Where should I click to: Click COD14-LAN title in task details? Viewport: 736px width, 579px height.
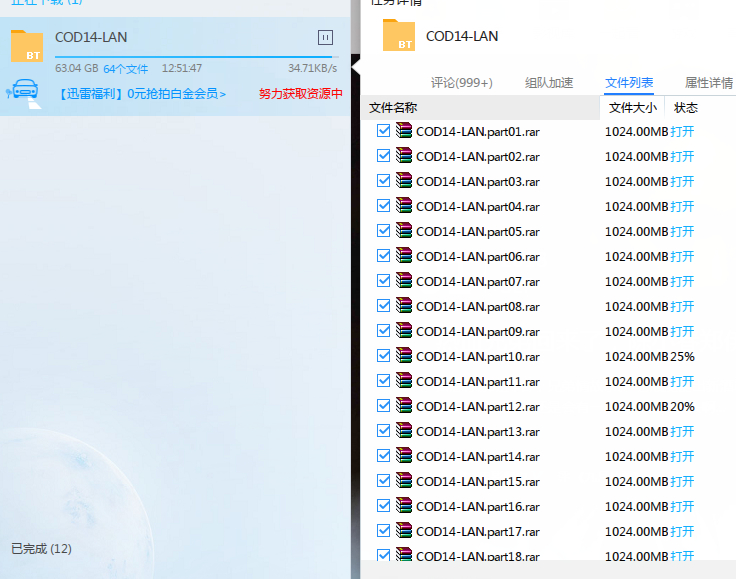462,36
